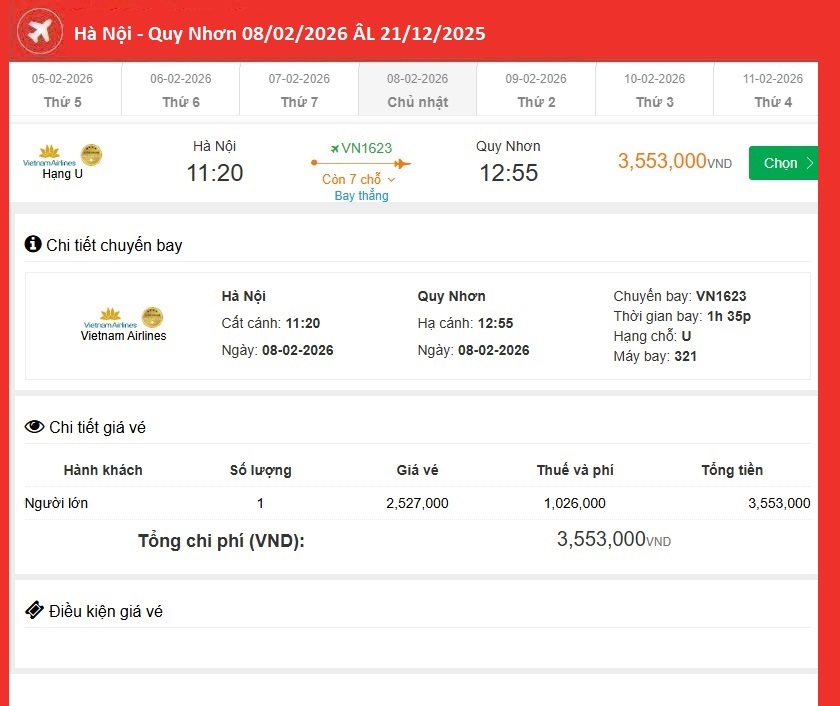Click the info icon beside Chi tiết chuyến bay

pos(33,244)
